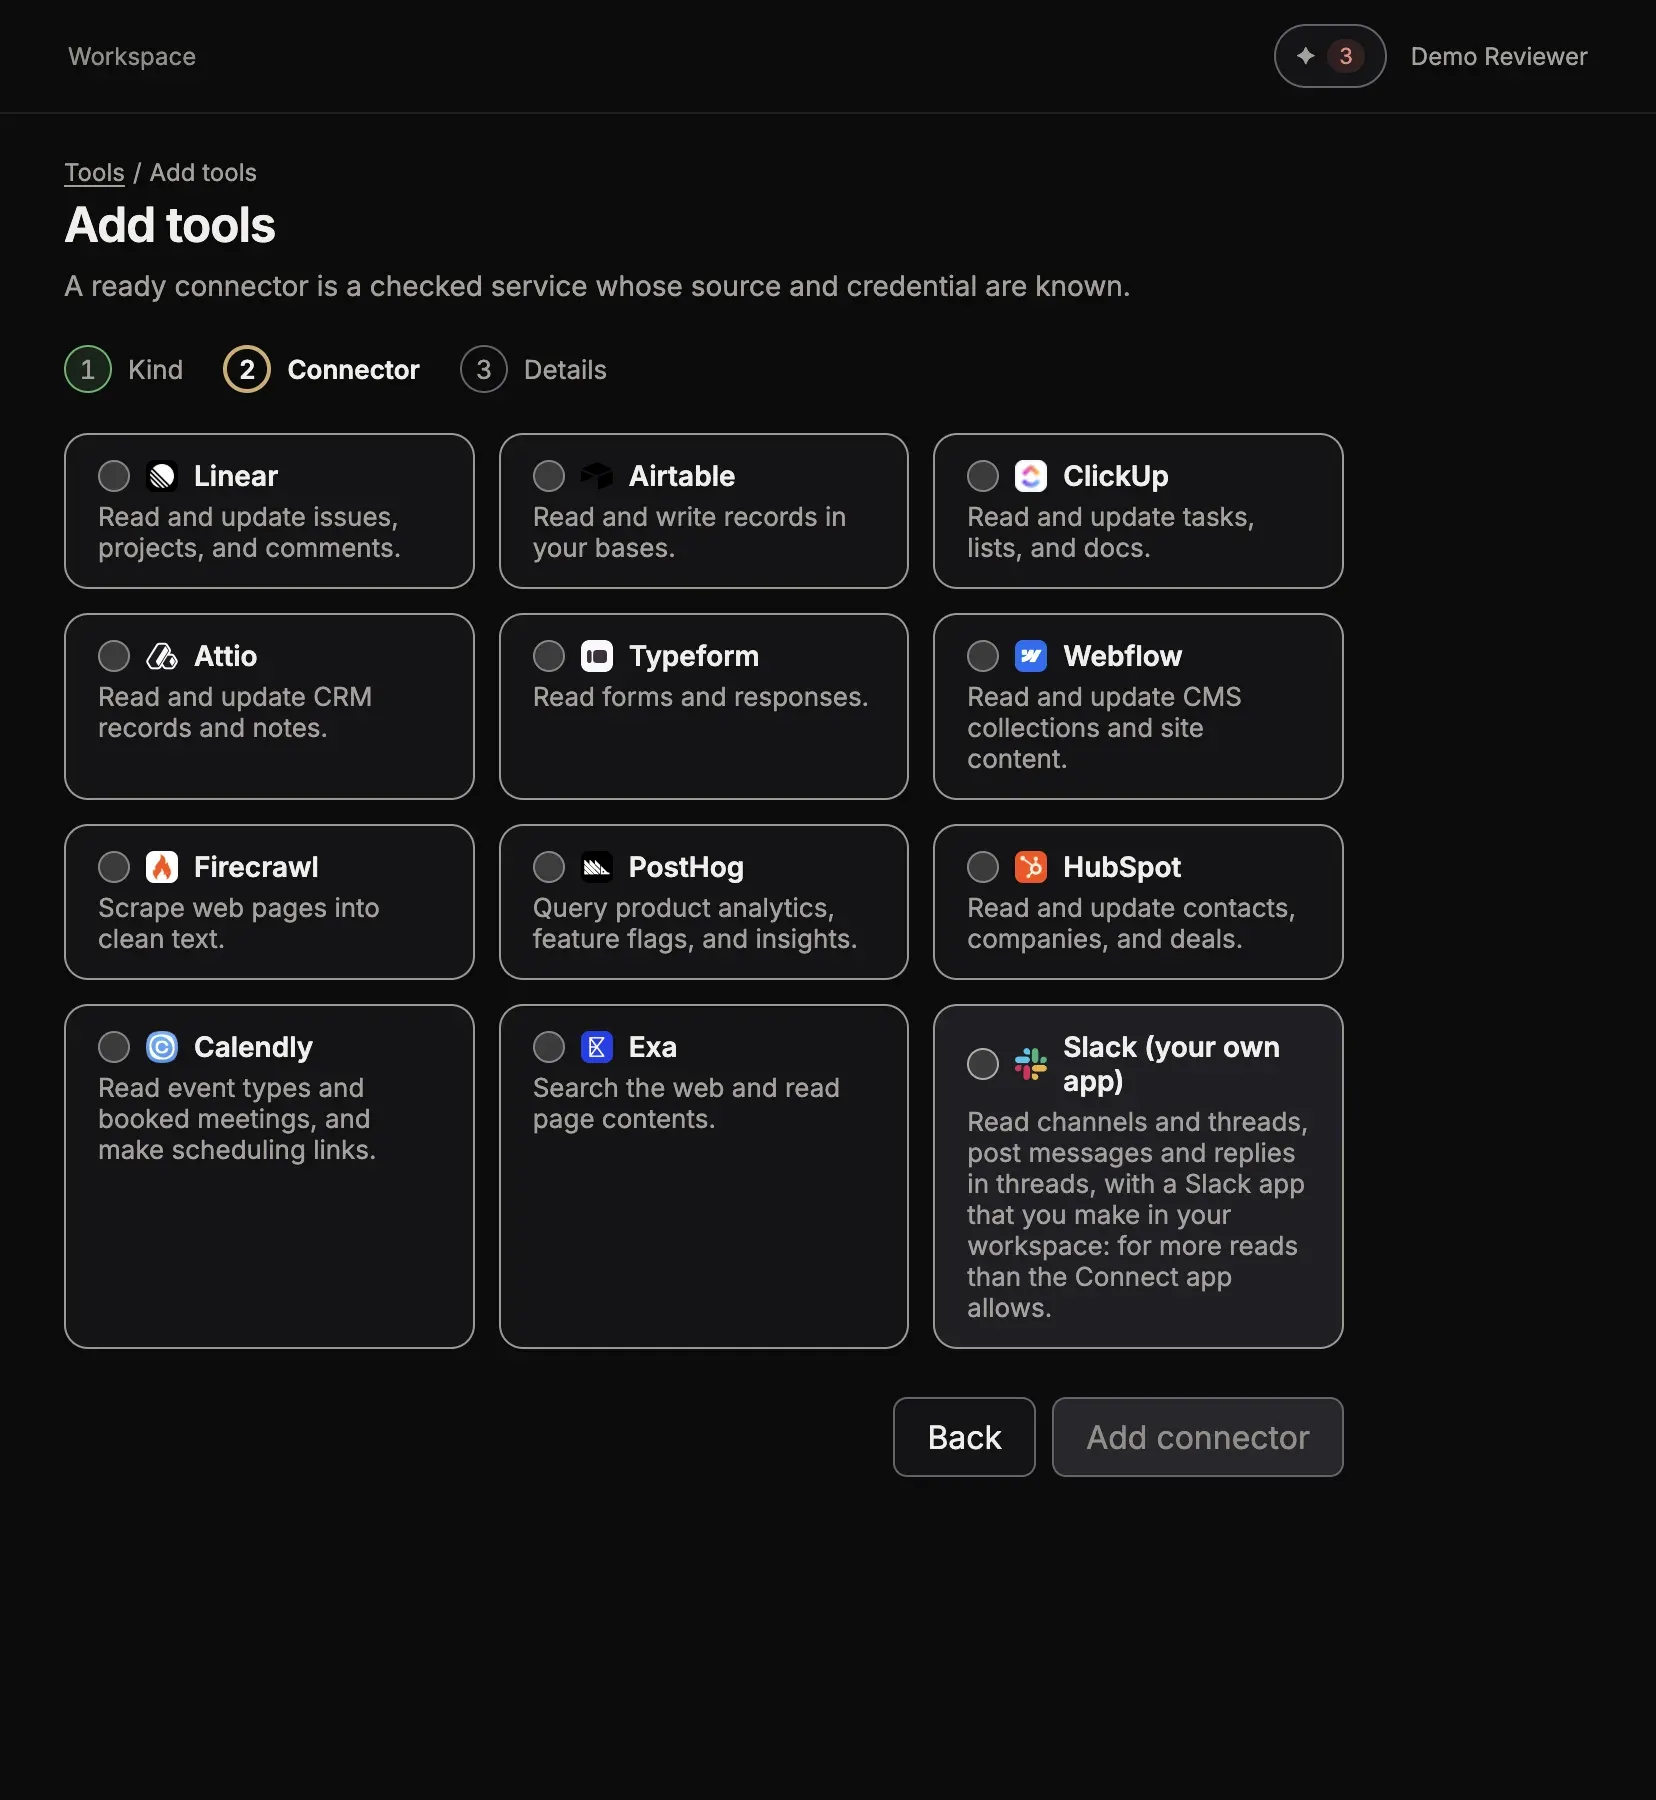Screen dimensions: 1656x1800
Task: Click the 'A ready connector is' subtitle
Action: pyautogui.click(x=597, y=286)
